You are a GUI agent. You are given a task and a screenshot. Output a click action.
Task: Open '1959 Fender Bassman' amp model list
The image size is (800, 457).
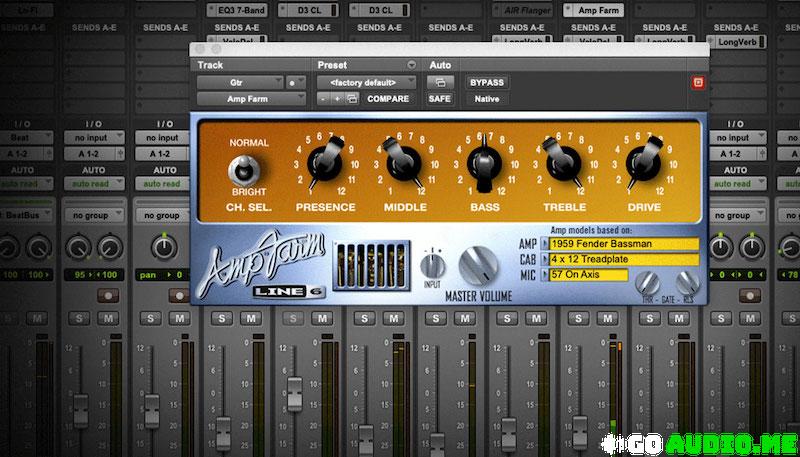click(624, 244)
